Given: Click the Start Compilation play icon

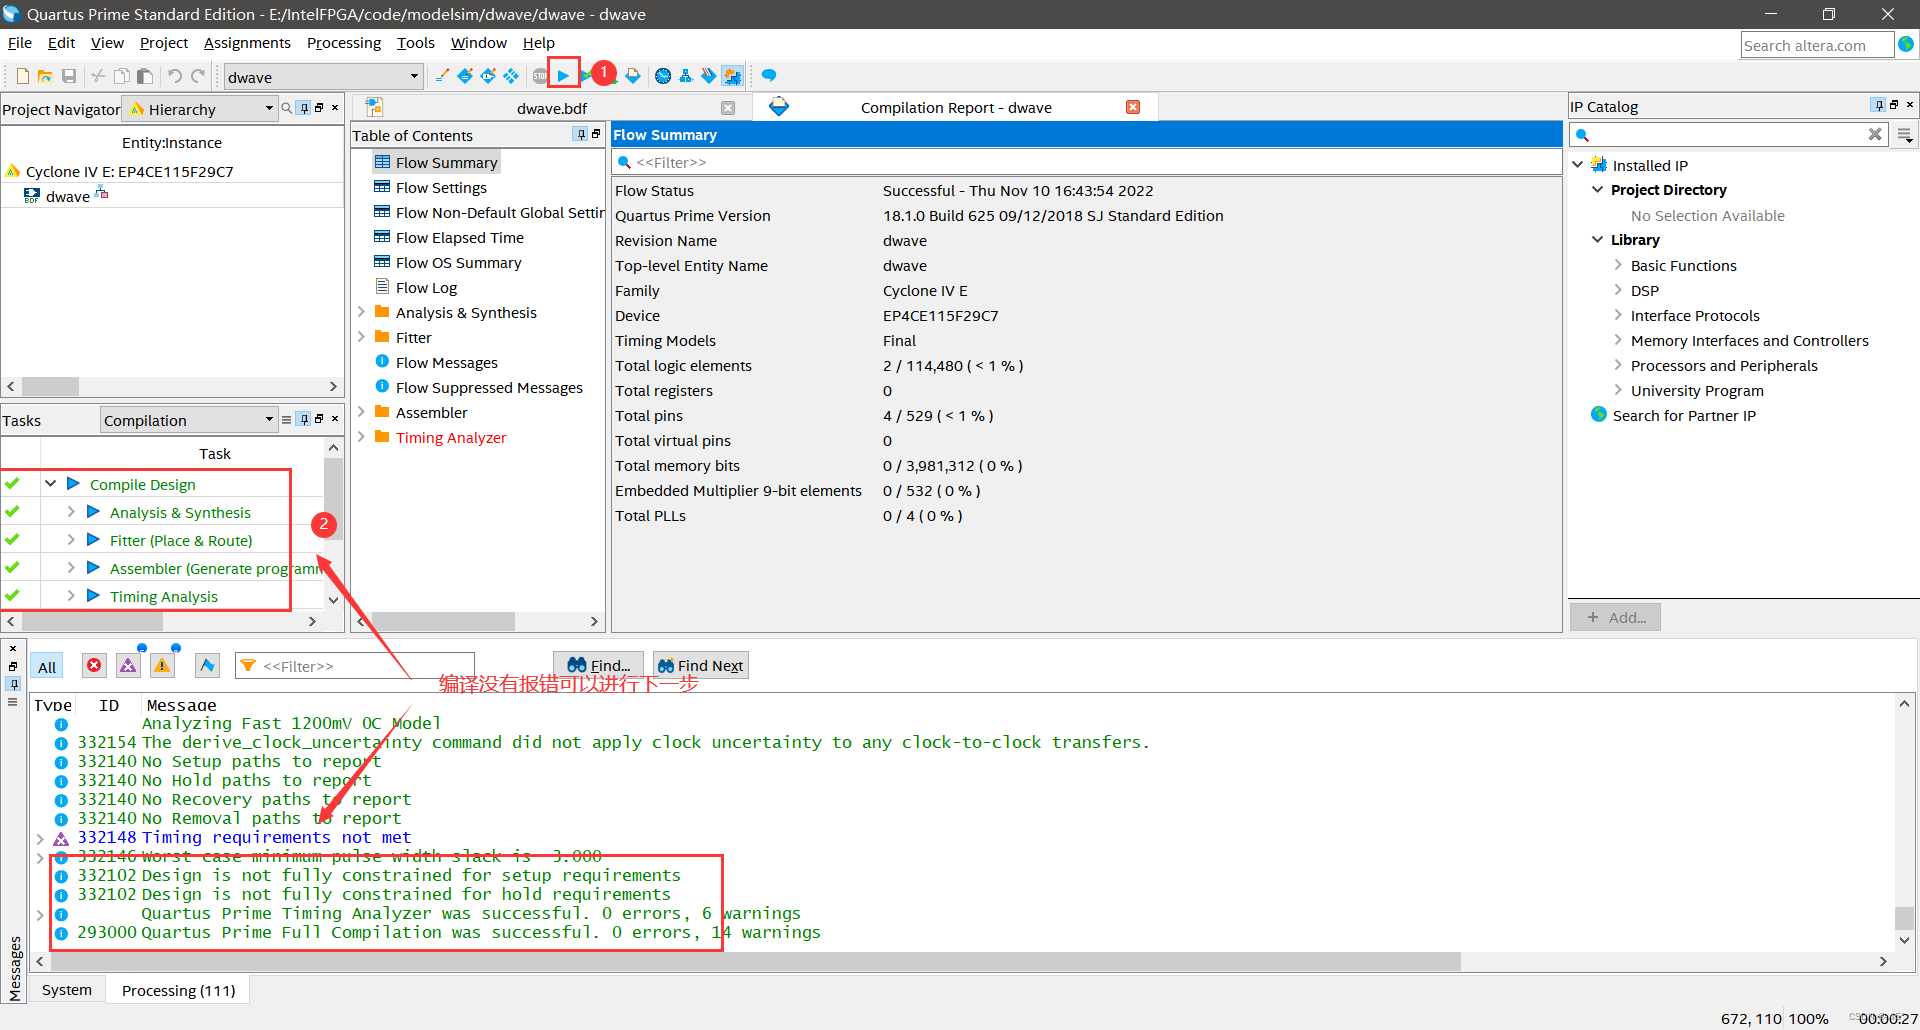Looking at the screenshot, I should [x=563, y=76].
